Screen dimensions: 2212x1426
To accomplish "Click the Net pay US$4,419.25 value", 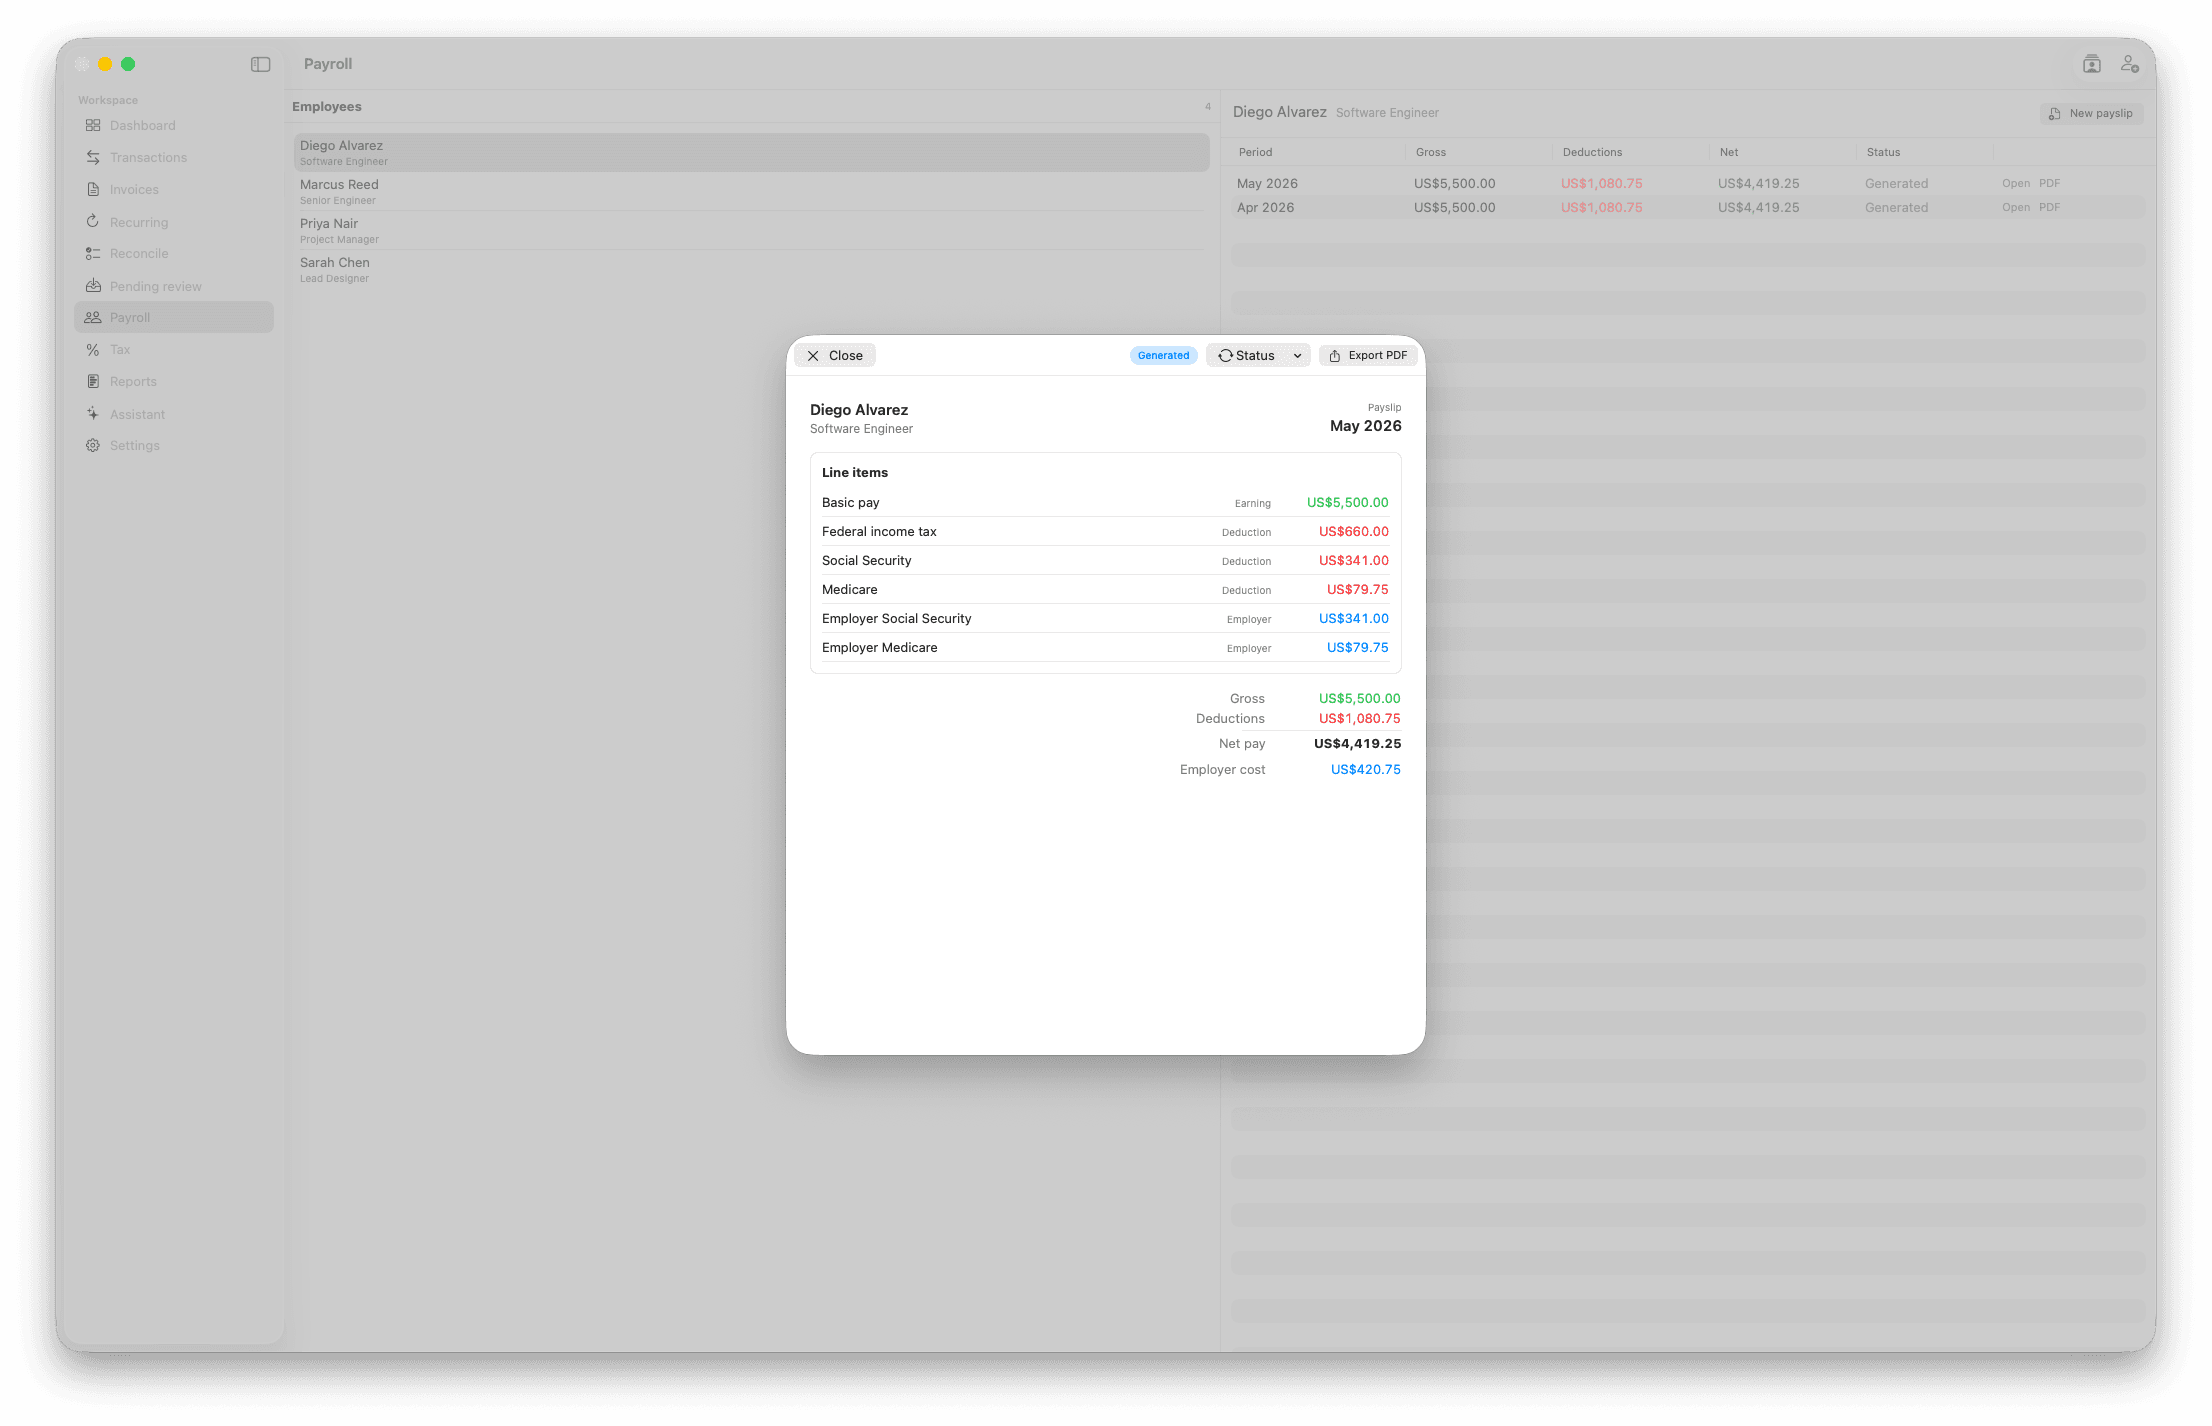I will coord(1357,744).
